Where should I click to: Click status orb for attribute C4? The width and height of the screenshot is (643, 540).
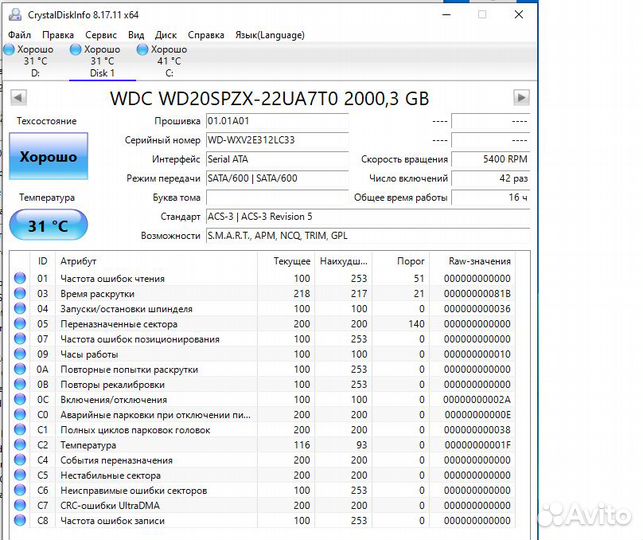[20, 460]
